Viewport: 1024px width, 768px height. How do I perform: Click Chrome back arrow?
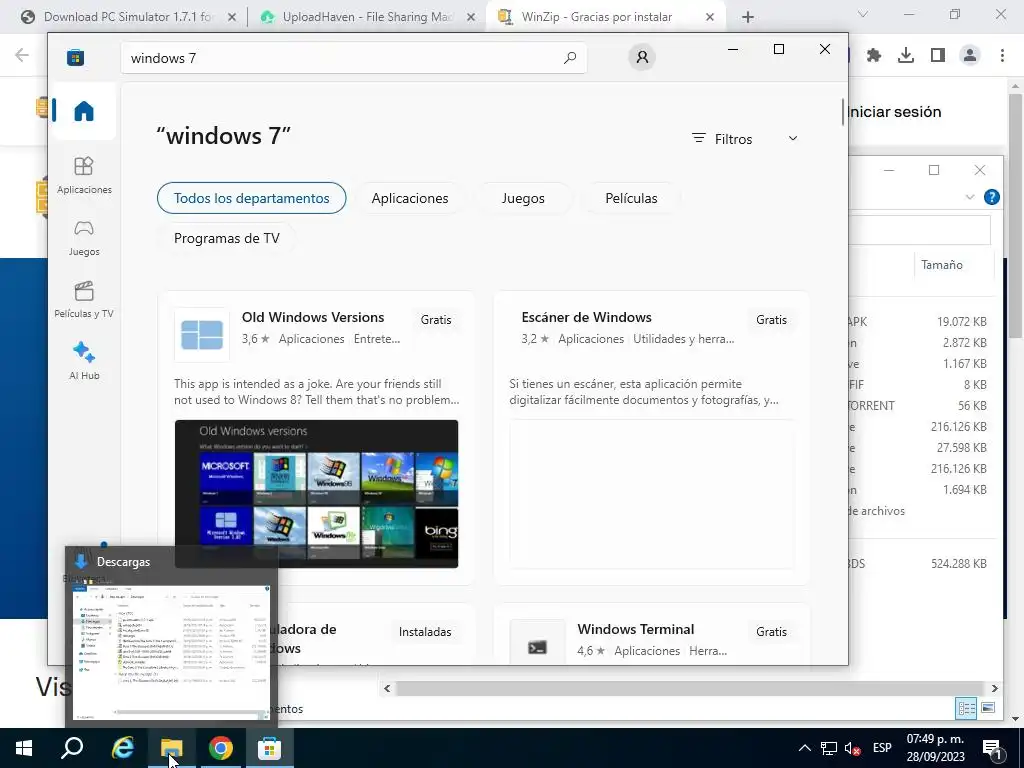pos(22,55)
